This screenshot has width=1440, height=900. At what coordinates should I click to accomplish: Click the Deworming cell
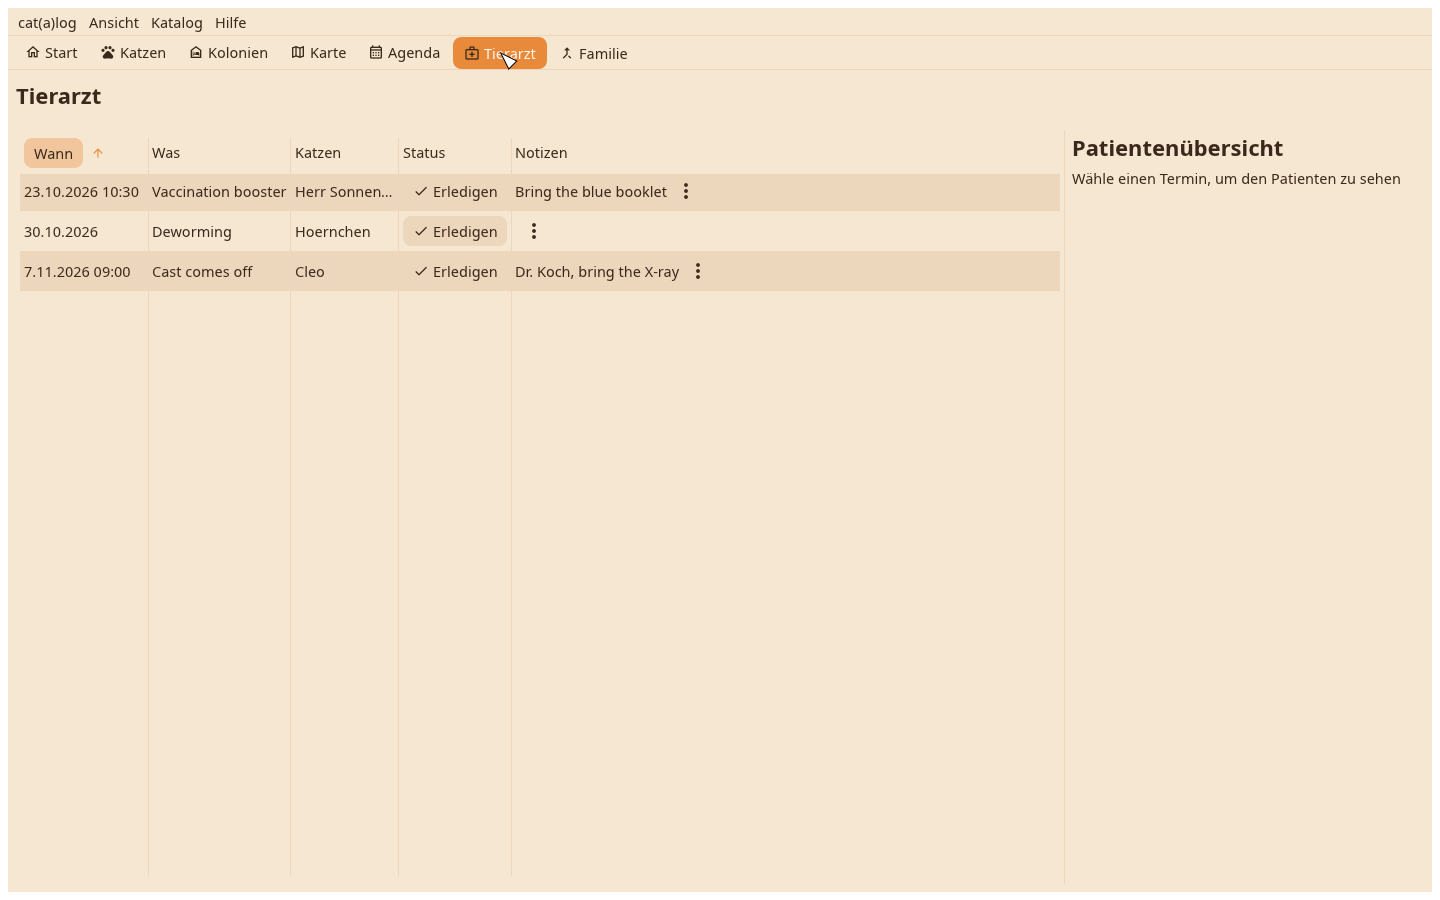[192, 231]
